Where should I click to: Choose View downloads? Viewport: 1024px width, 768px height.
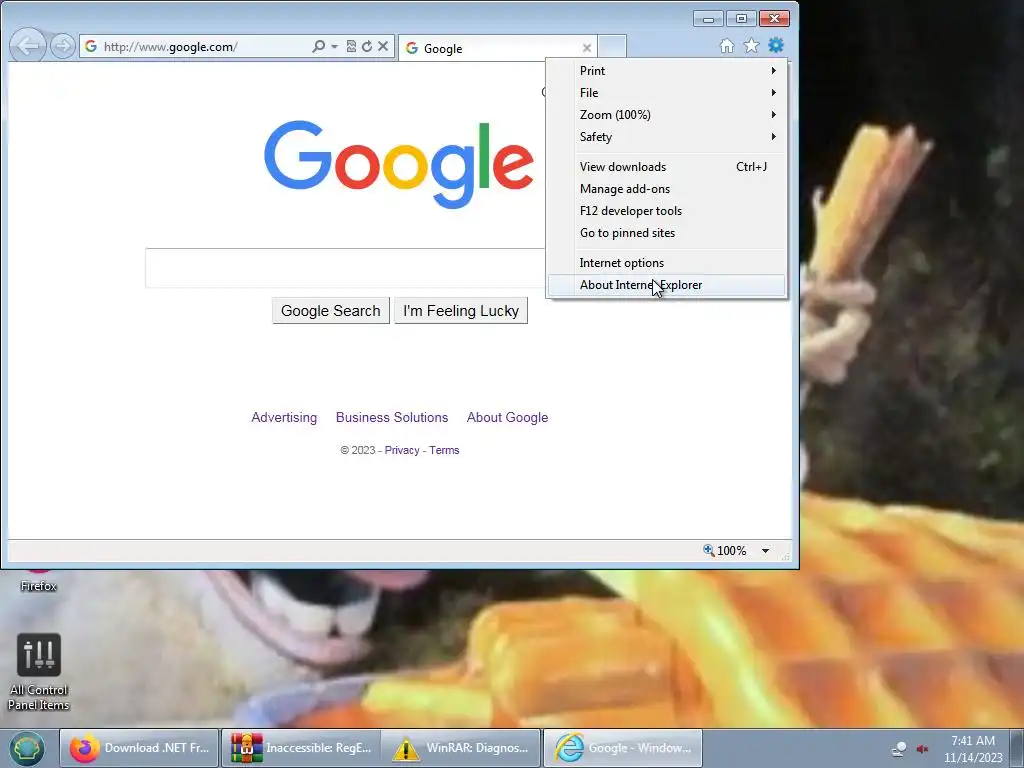(667, 167)
